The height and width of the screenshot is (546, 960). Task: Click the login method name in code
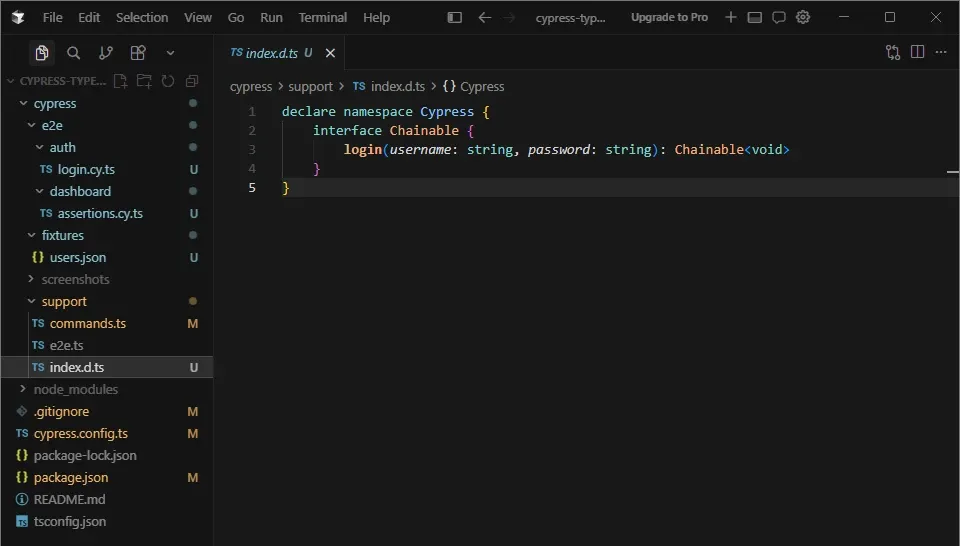pyautogui.click(x=363, y=149)
